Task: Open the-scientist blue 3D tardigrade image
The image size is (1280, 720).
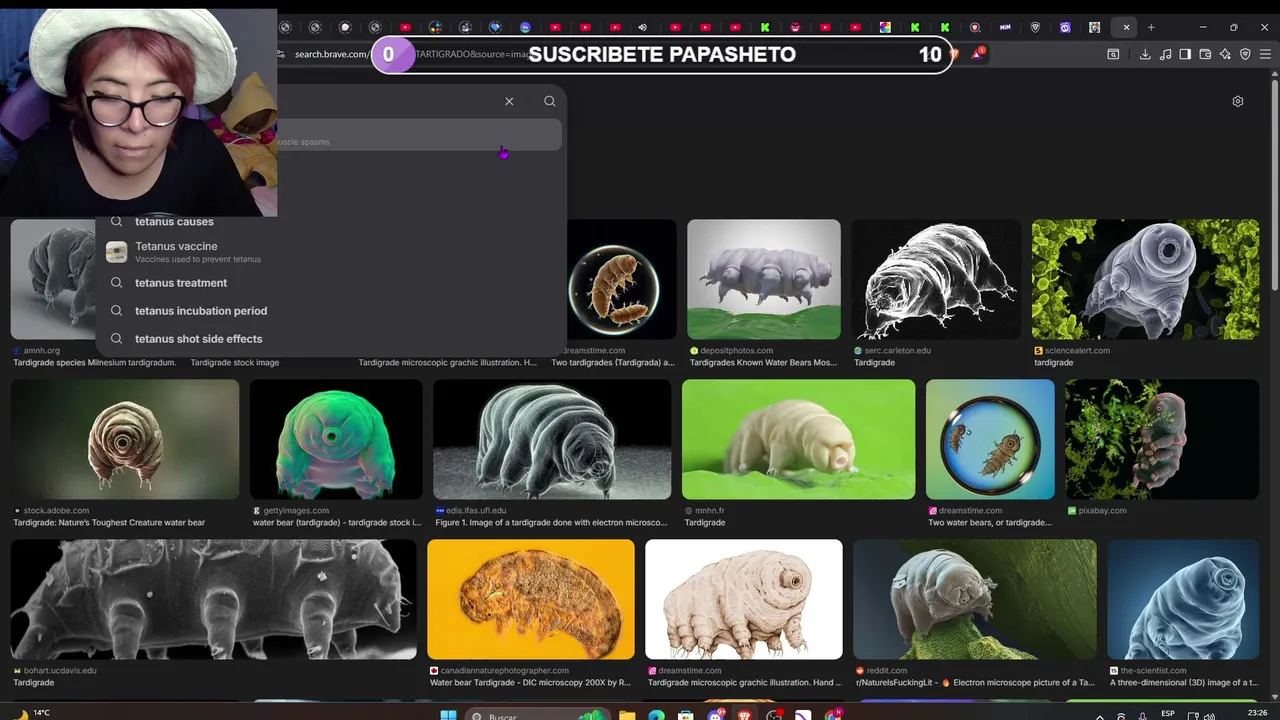Action: pos(1183,600)
